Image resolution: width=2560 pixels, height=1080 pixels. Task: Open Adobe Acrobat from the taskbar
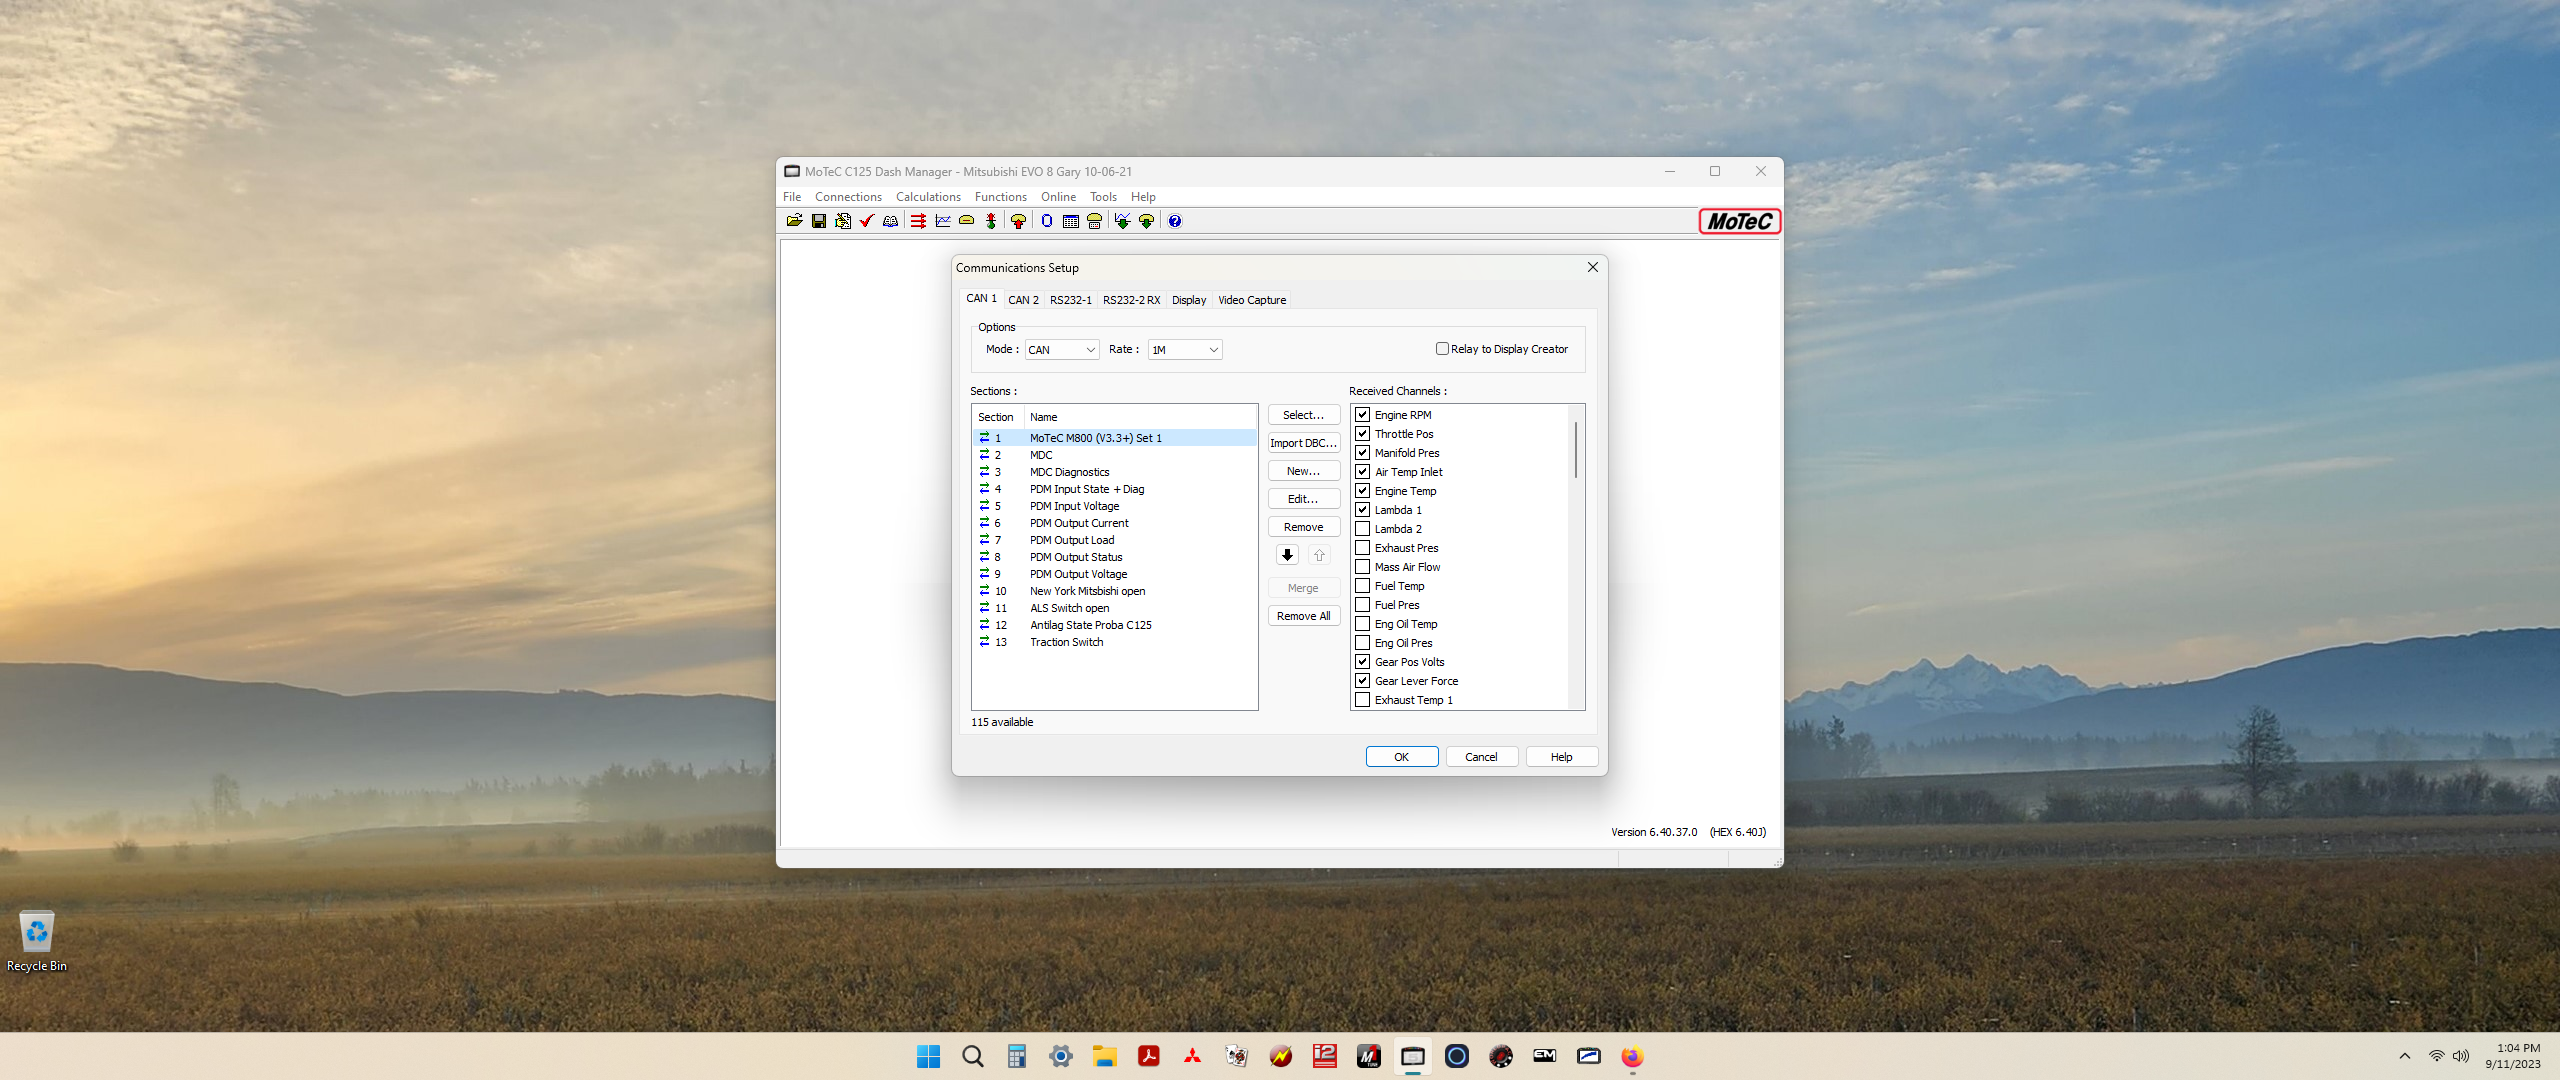click(1149, 1056)
